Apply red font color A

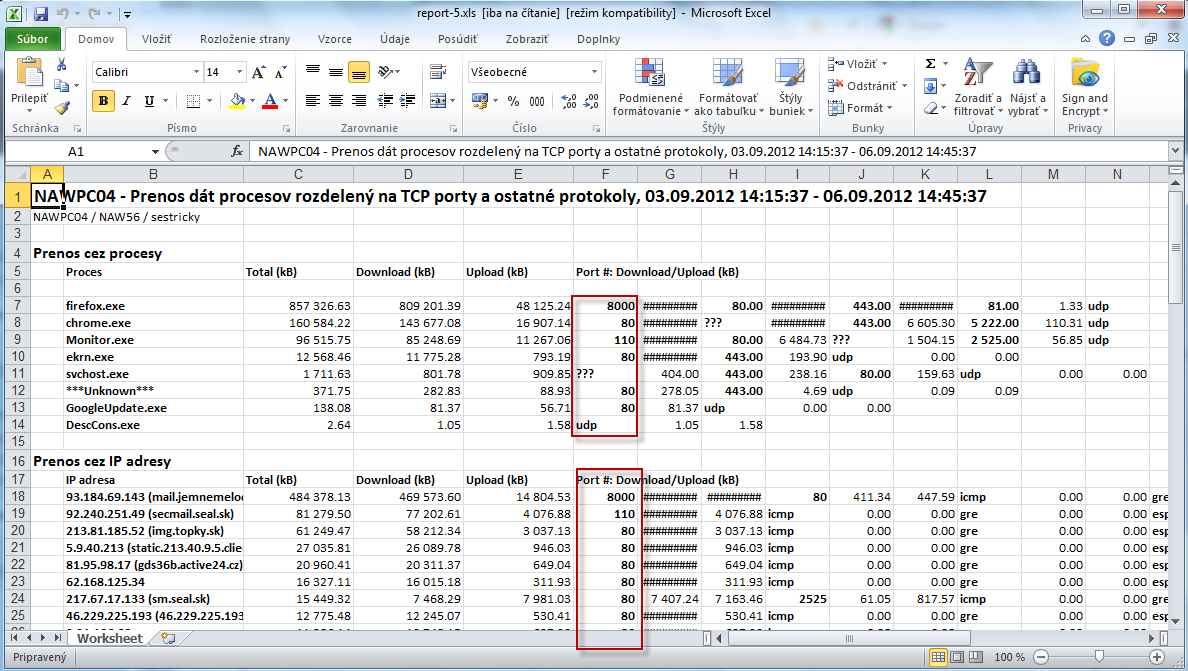point(270,101)
